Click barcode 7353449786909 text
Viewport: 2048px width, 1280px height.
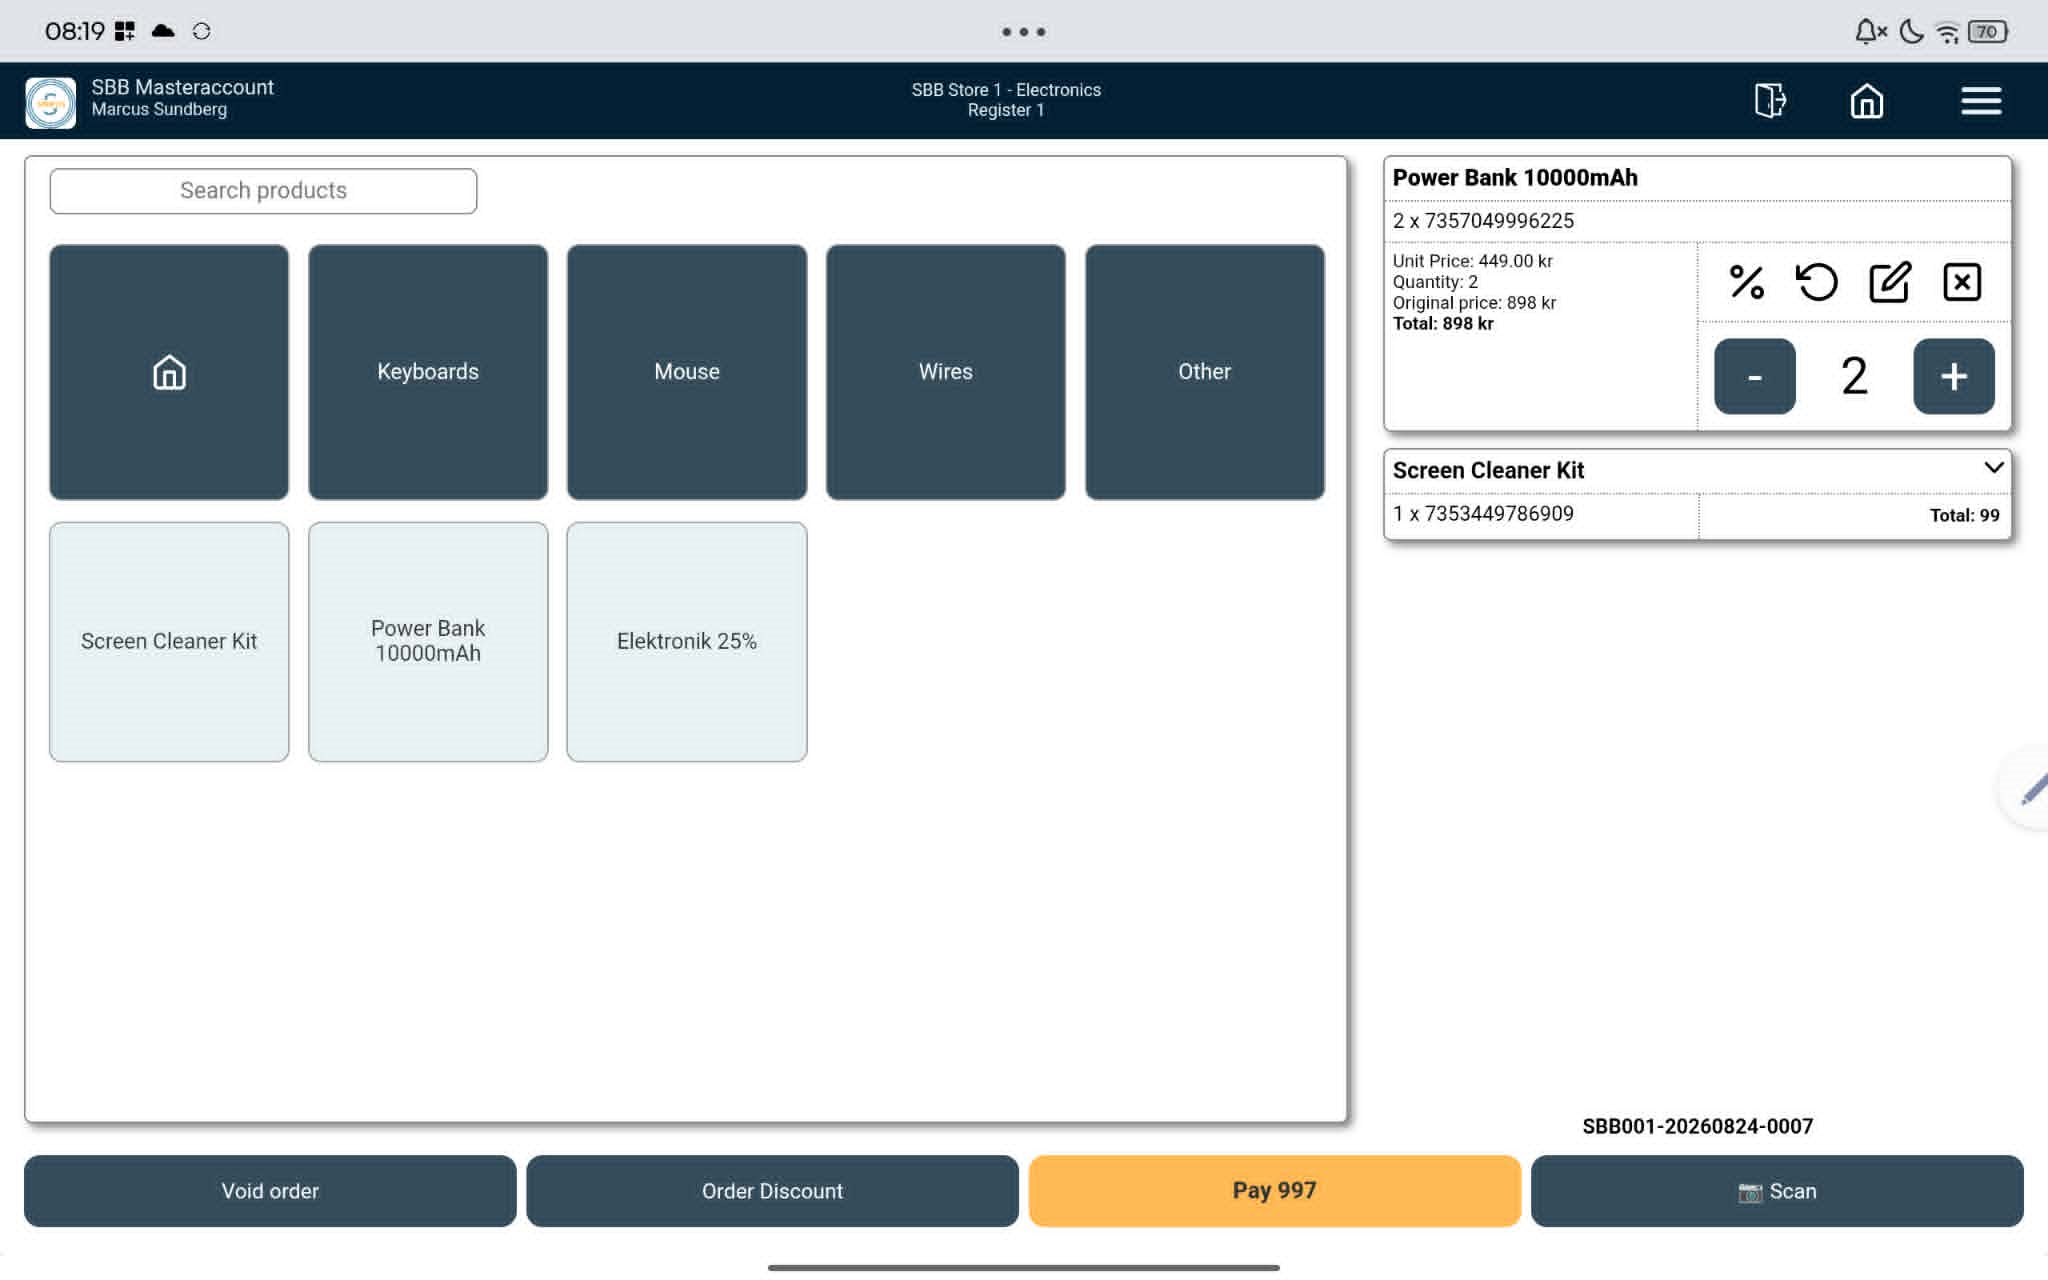pyautogui.click(x=1498, y=514)
